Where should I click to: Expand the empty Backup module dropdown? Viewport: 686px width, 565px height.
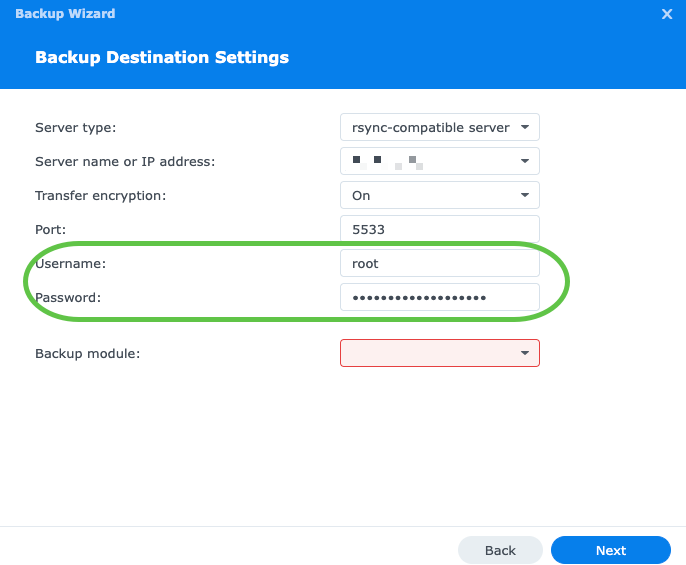pos(440,353)
